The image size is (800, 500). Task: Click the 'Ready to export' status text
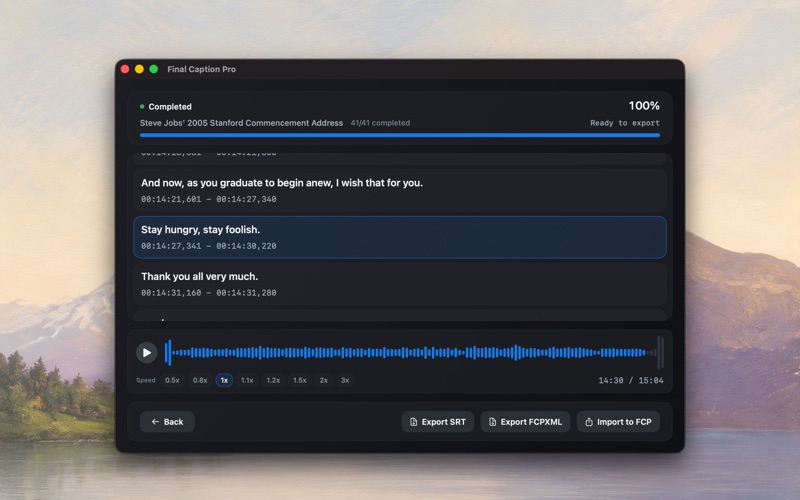point(625,123)
